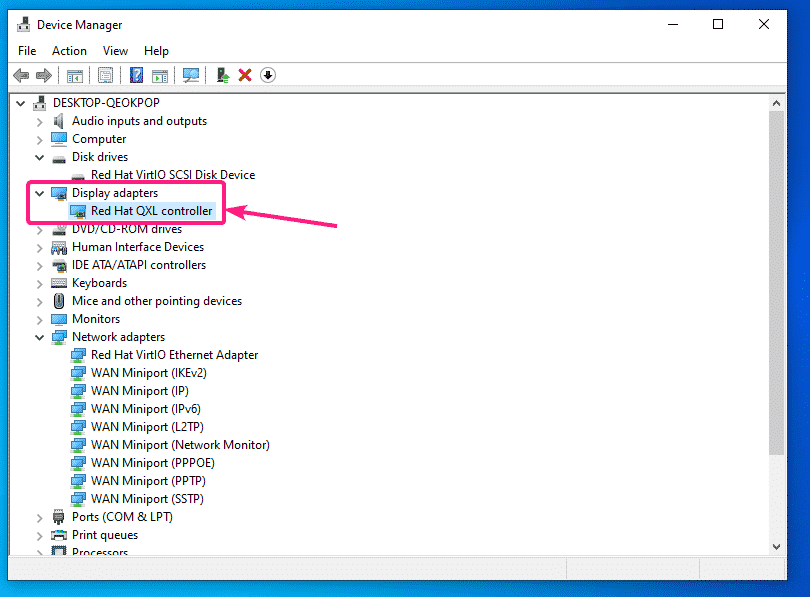Click the Ports (COM & LPT) icon
The image size is (810, 597).
pos(58,517)
